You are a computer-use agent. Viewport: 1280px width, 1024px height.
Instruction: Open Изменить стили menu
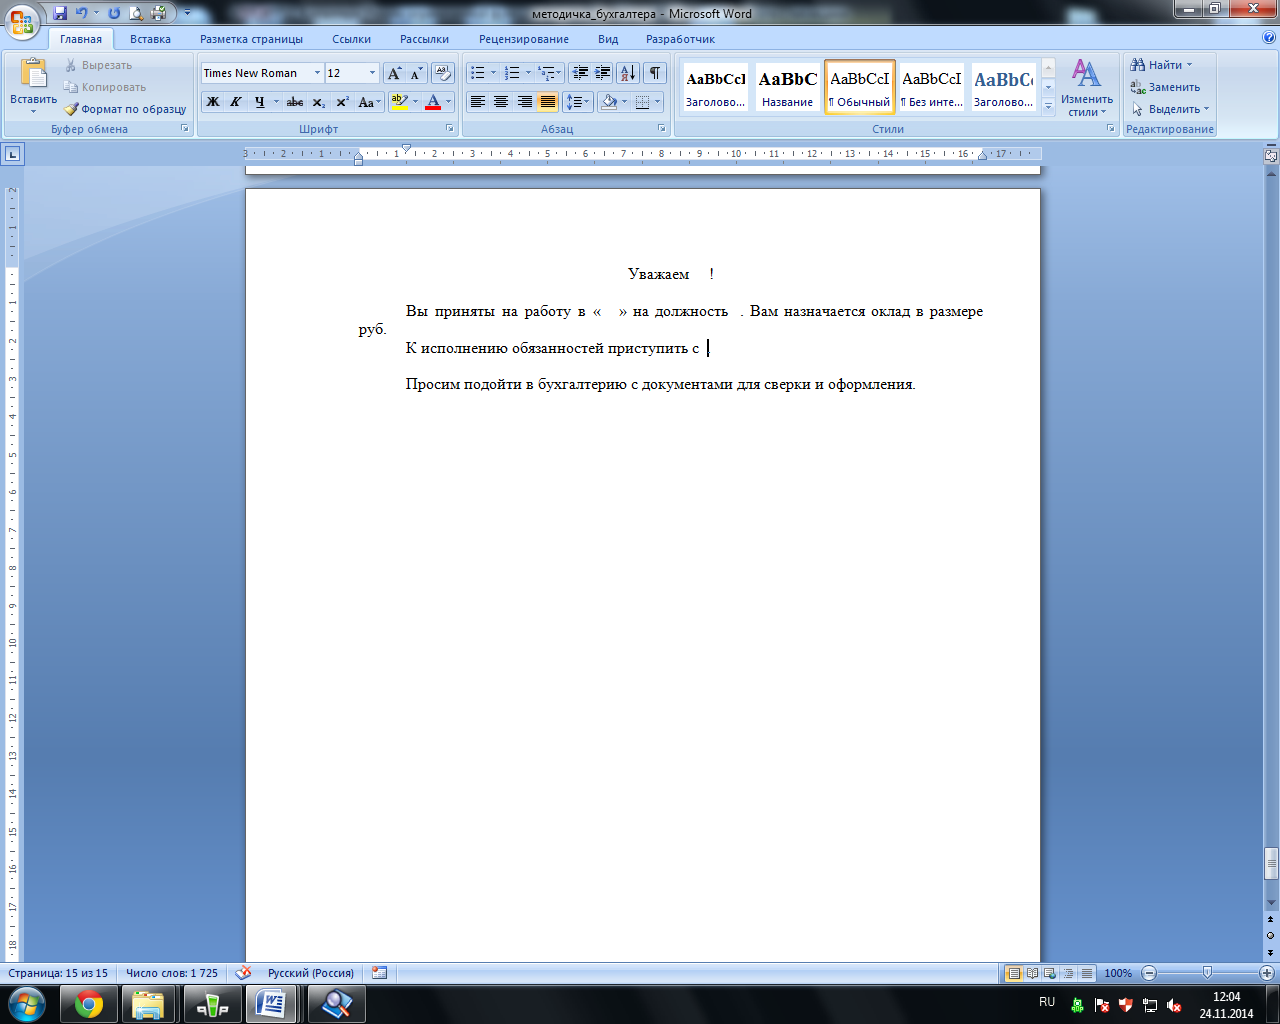[x=1087, y=87]
